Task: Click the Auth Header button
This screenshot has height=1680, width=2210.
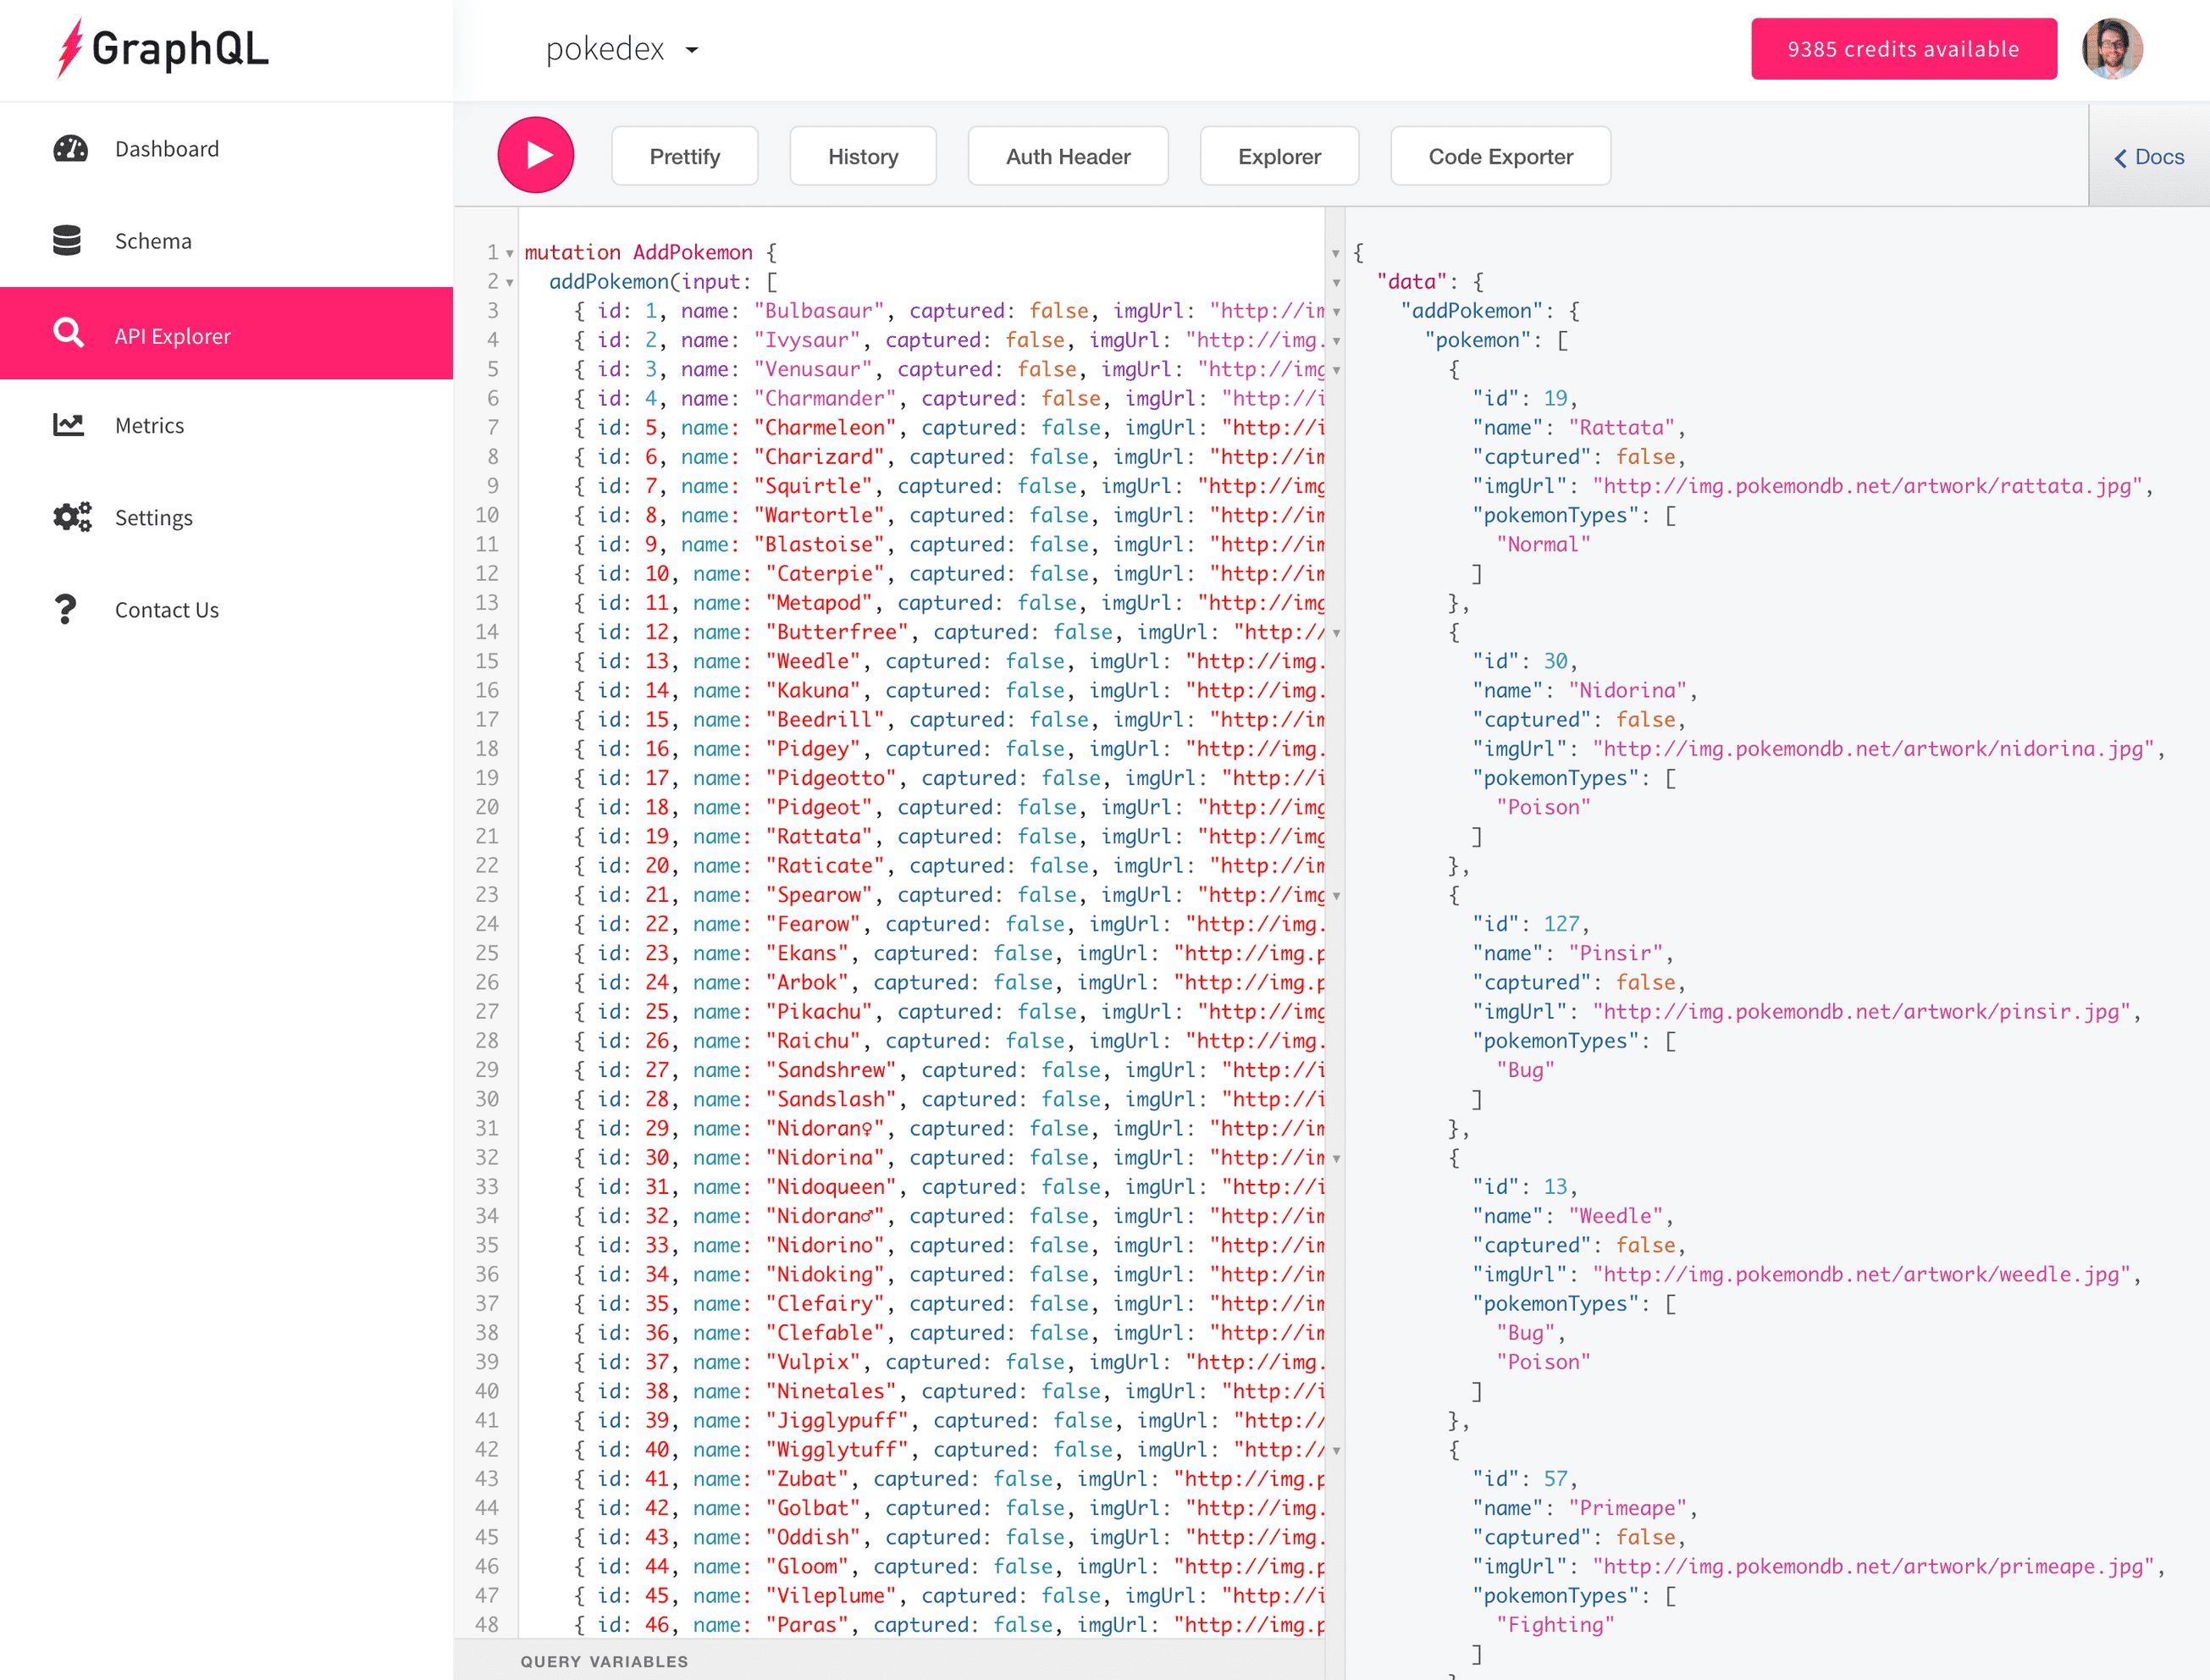Action: coord(1068,156)
